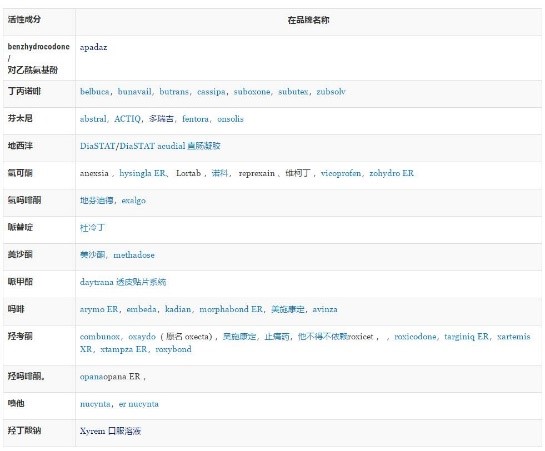Image resolution: width=545 pixels, height=451 pixels.
Task: Click the Xyrem oral solution text
Action: pyautogui.click(x=110, y=431)
